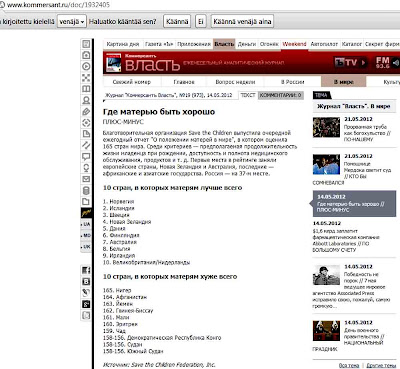
Task: Open the UK regional edition
Action: (x=86, y=247)
